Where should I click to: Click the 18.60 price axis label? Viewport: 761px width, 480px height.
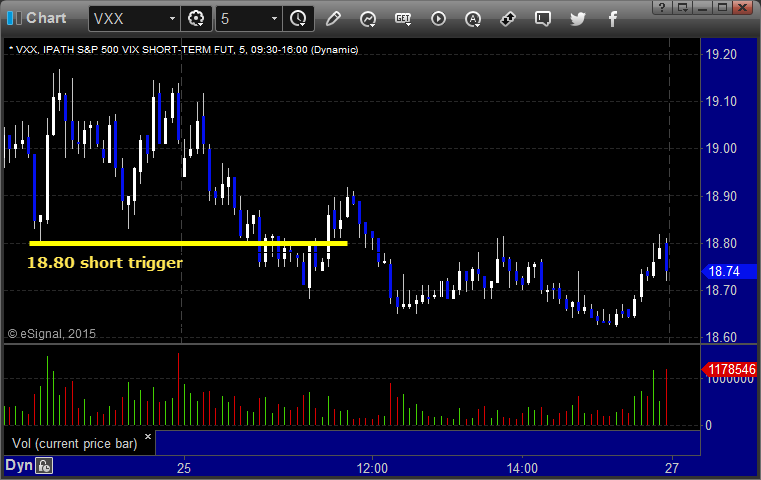721,337
